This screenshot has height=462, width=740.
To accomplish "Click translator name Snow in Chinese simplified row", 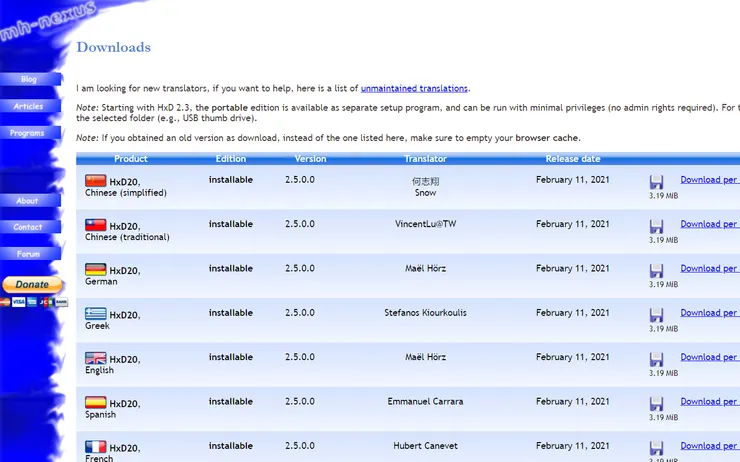I will coord(425,193).
